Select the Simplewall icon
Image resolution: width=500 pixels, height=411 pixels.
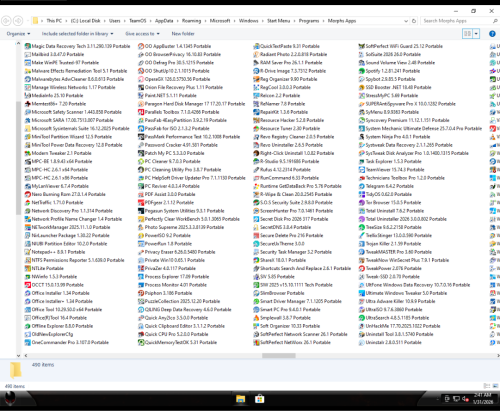pyautogui.click(x=256, y=318)
